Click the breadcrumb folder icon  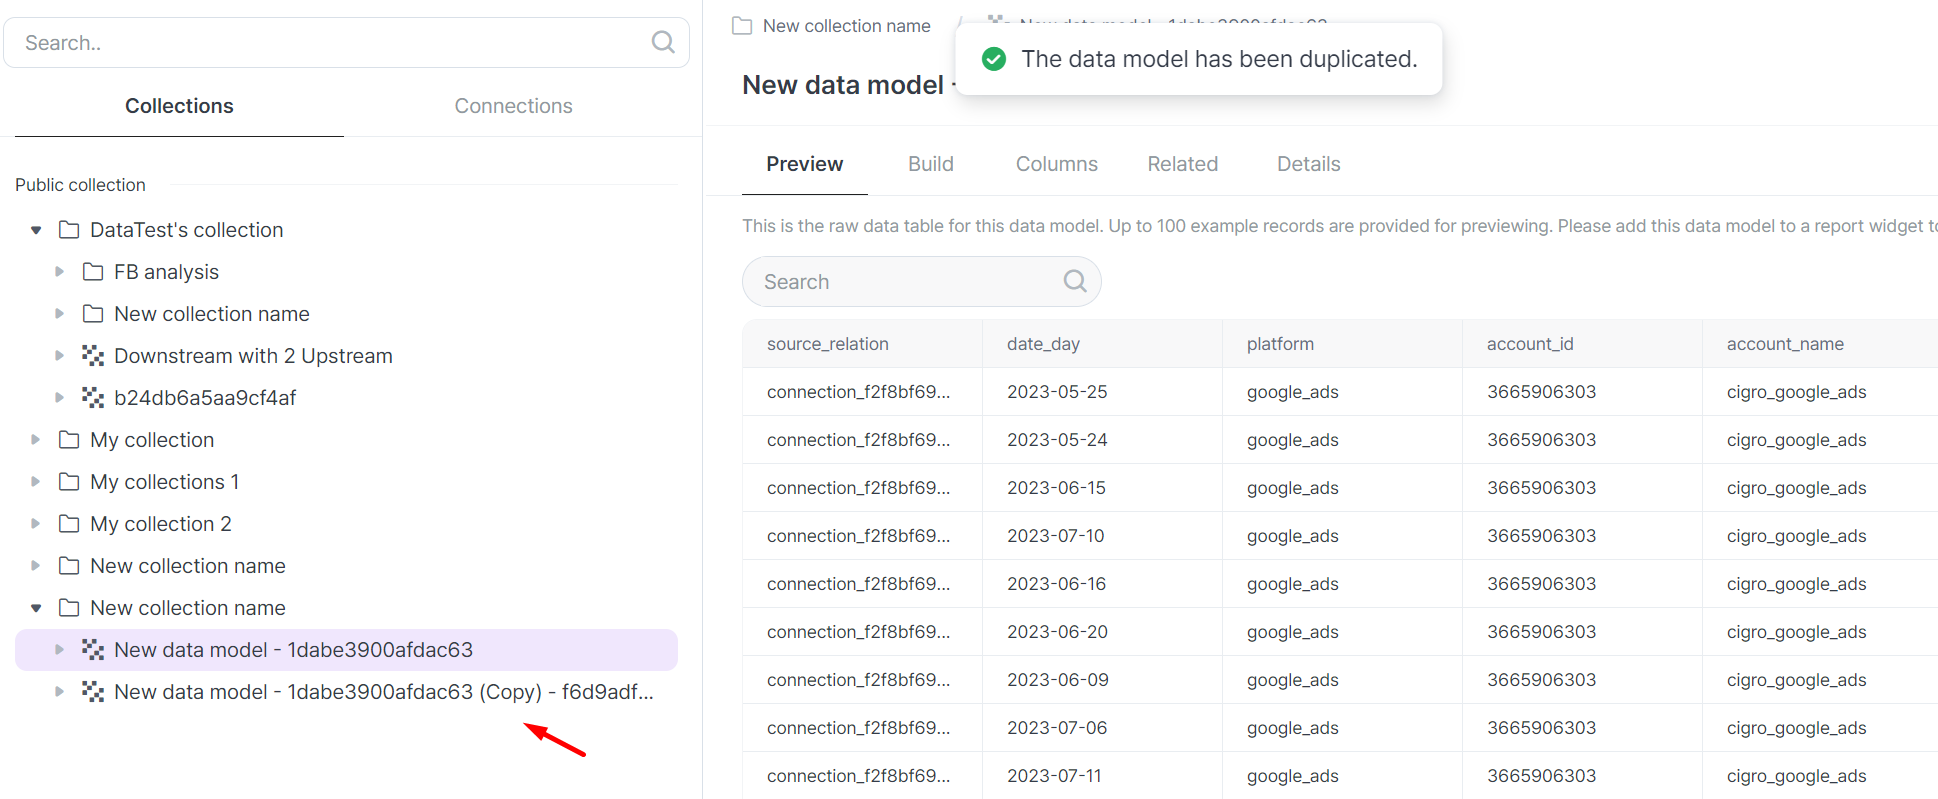coord(742,26)
